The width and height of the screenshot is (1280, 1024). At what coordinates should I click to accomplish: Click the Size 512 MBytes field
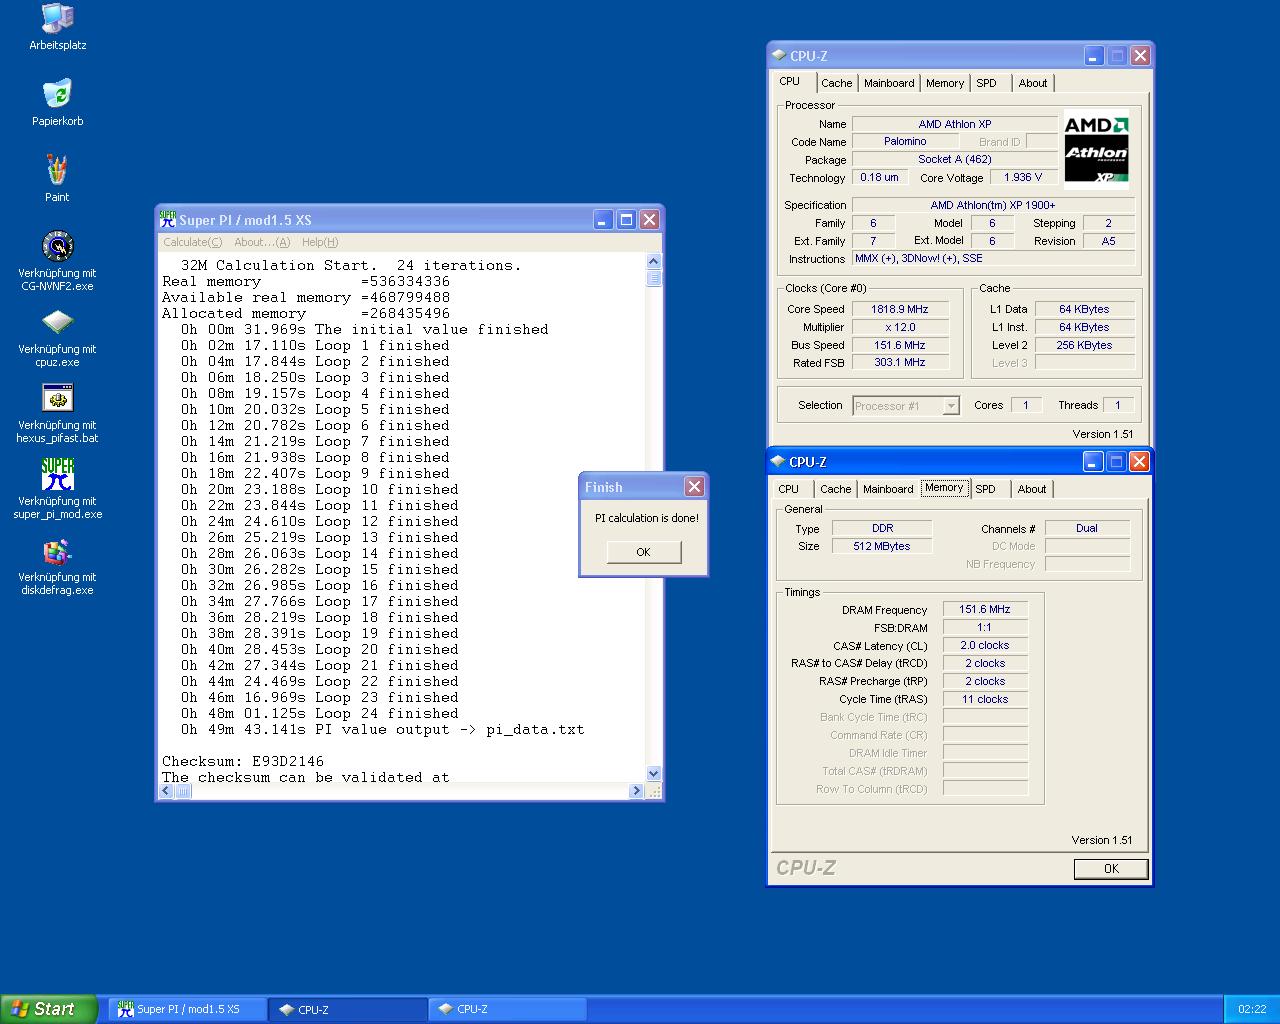882,546
